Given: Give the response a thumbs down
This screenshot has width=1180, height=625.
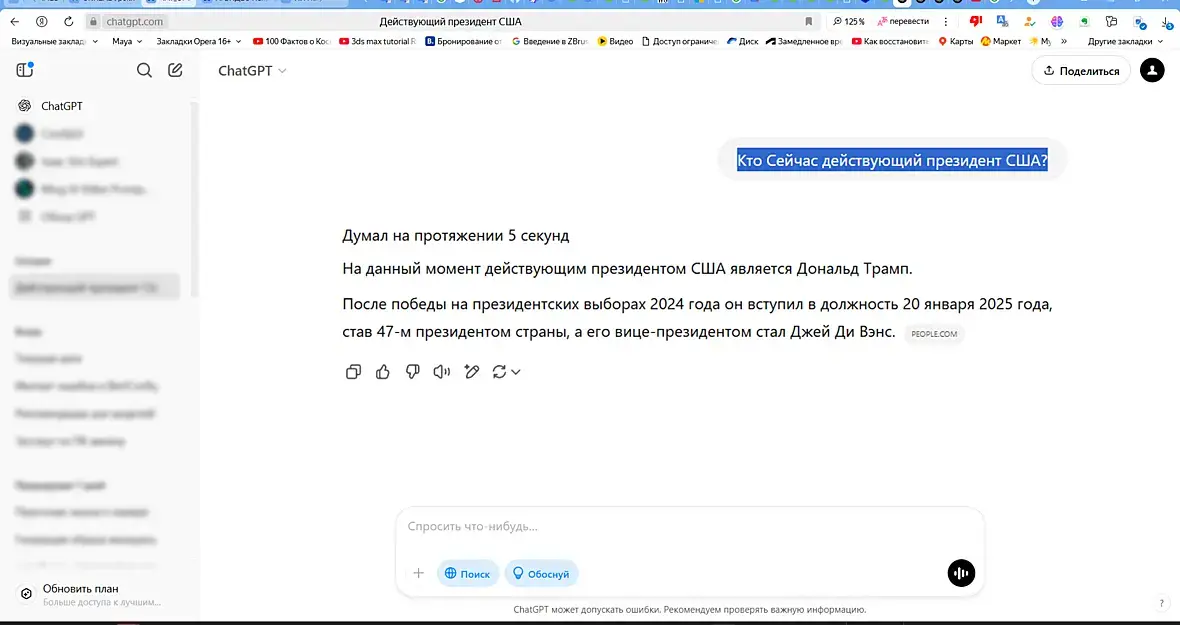Looking at the screenshot, I should [412, 372].
